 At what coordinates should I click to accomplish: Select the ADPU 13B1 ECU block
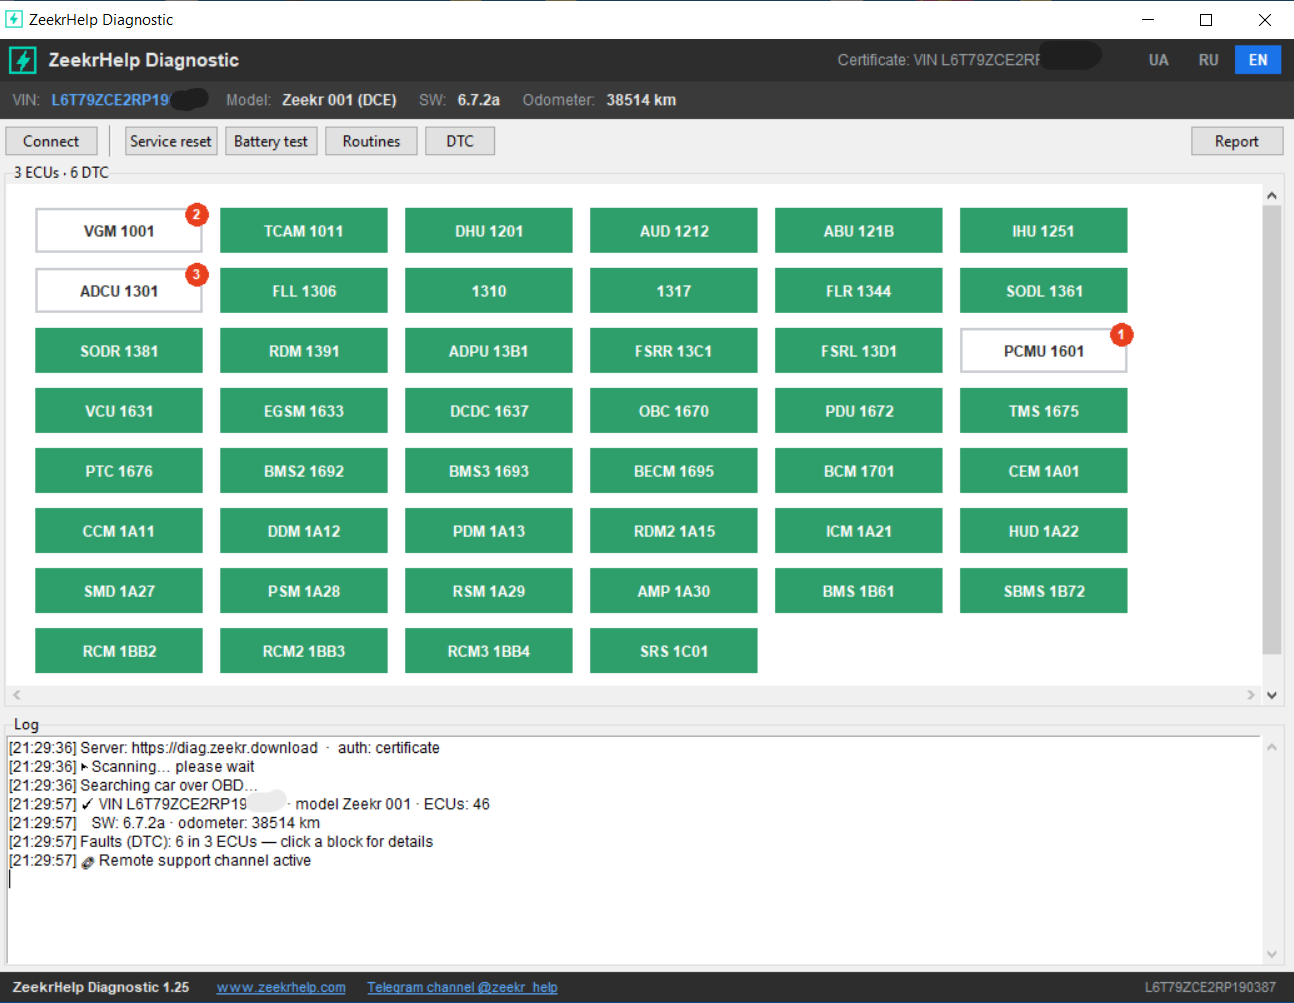pyautogui.click(x=489, y=351)
